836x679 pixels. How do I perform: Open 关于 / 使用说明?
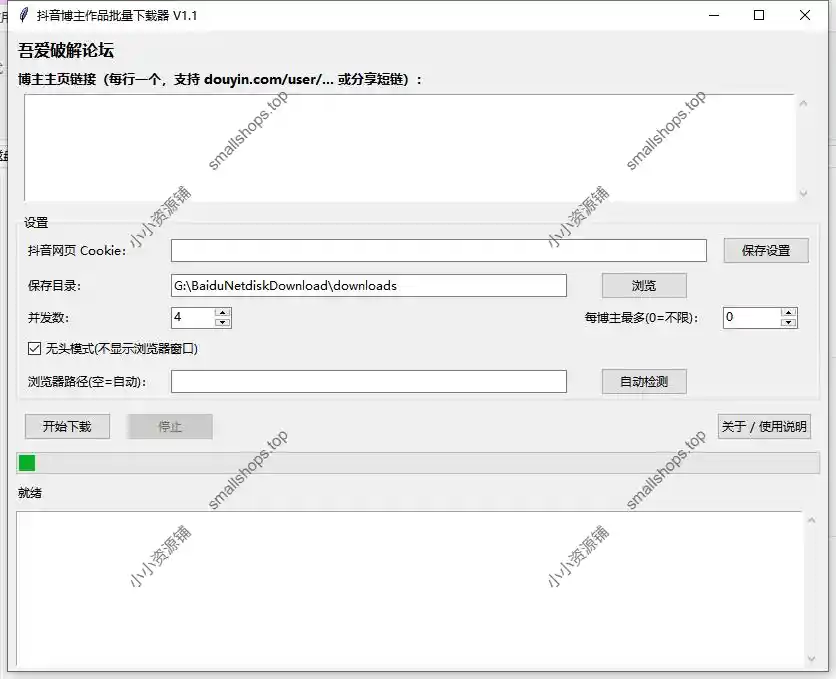pos(764,426)
